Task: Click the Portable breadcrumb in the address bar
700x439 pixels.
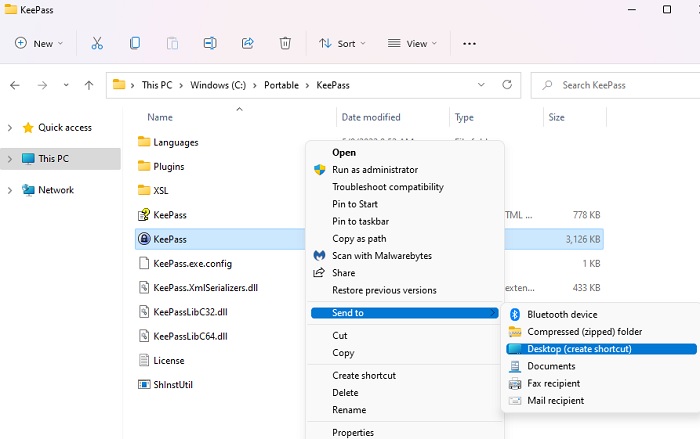Action: [x=281, y=85]
